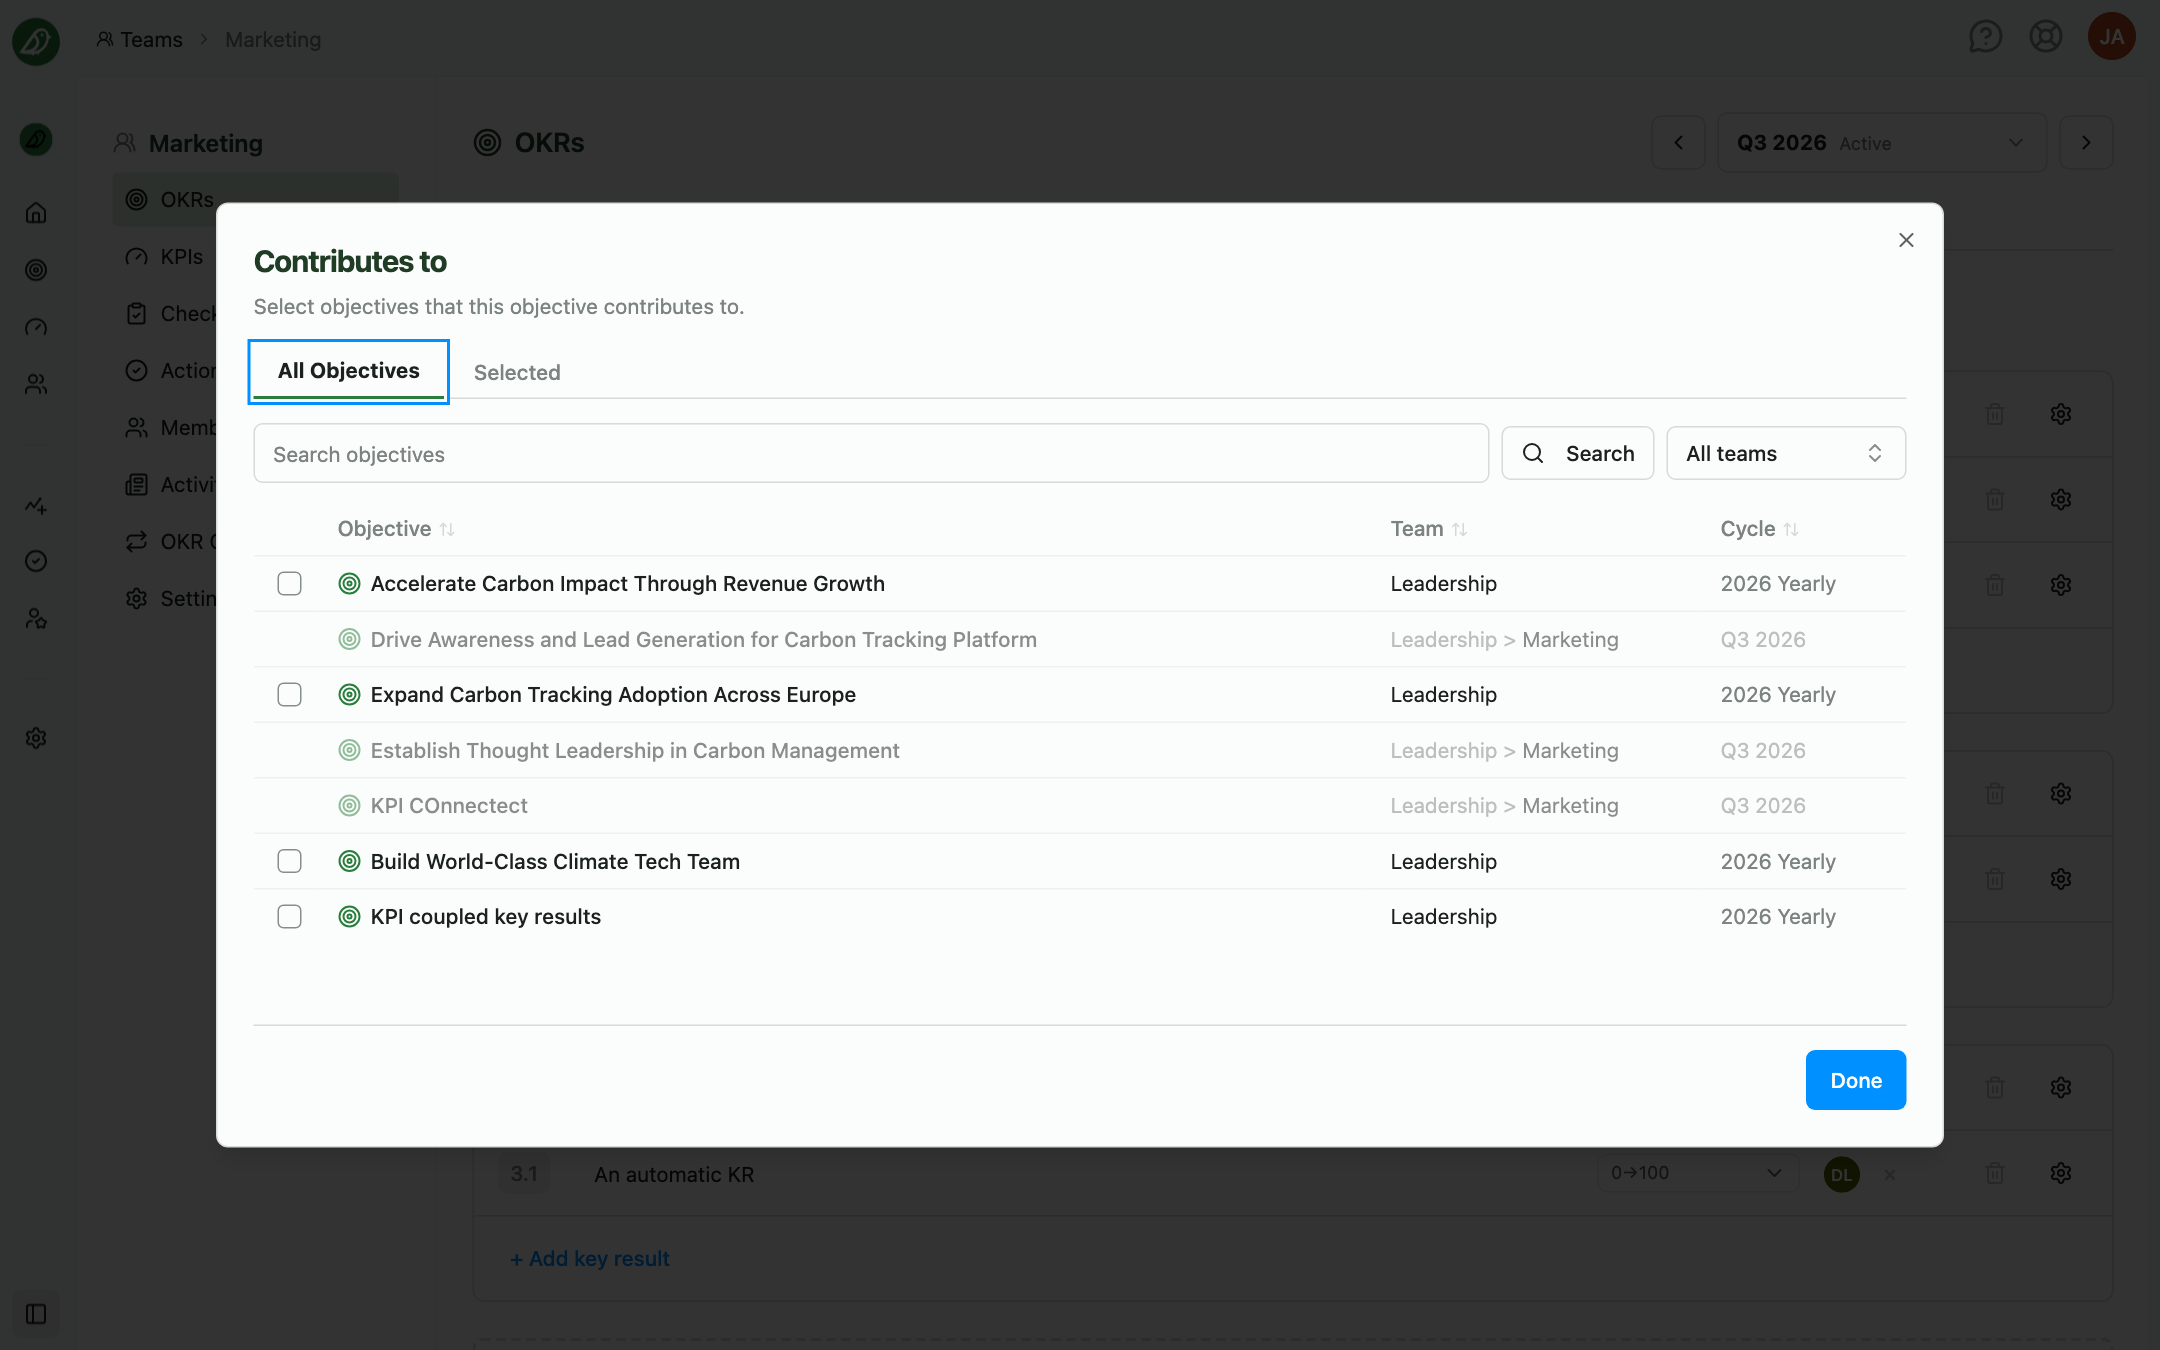Click the KPI COnnectect objective text

pos(448,806)
